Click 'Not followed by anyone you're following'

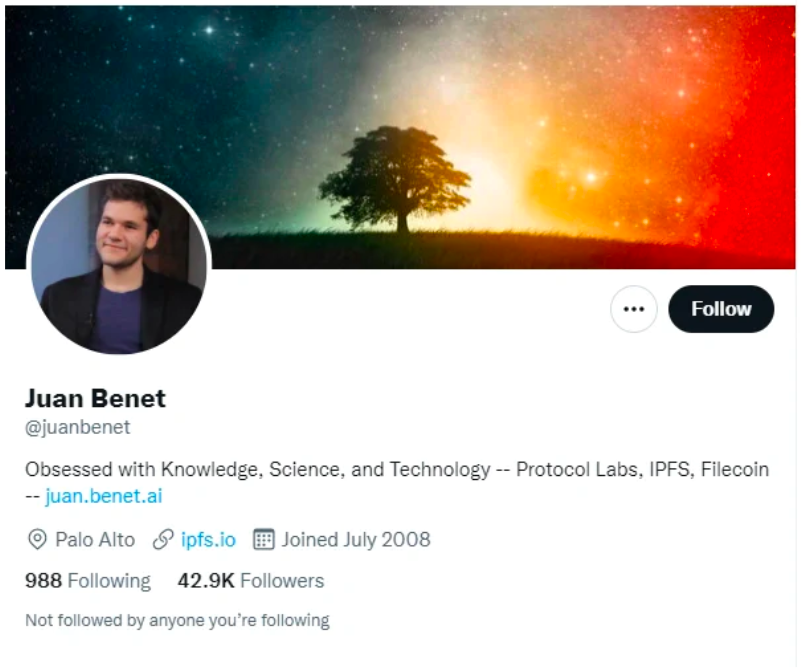pos(177,620)
